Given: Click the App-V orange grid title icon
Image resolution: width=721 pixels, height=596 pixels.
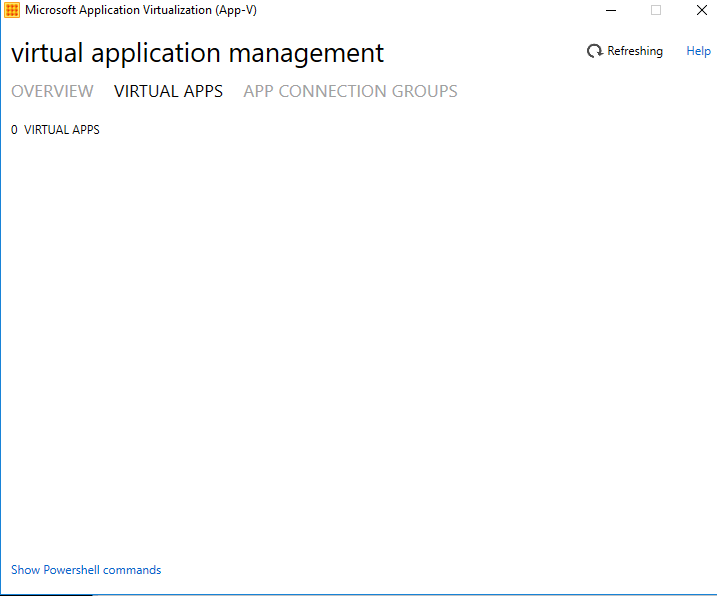Looking at the screenshot, I should coord(12,10).
